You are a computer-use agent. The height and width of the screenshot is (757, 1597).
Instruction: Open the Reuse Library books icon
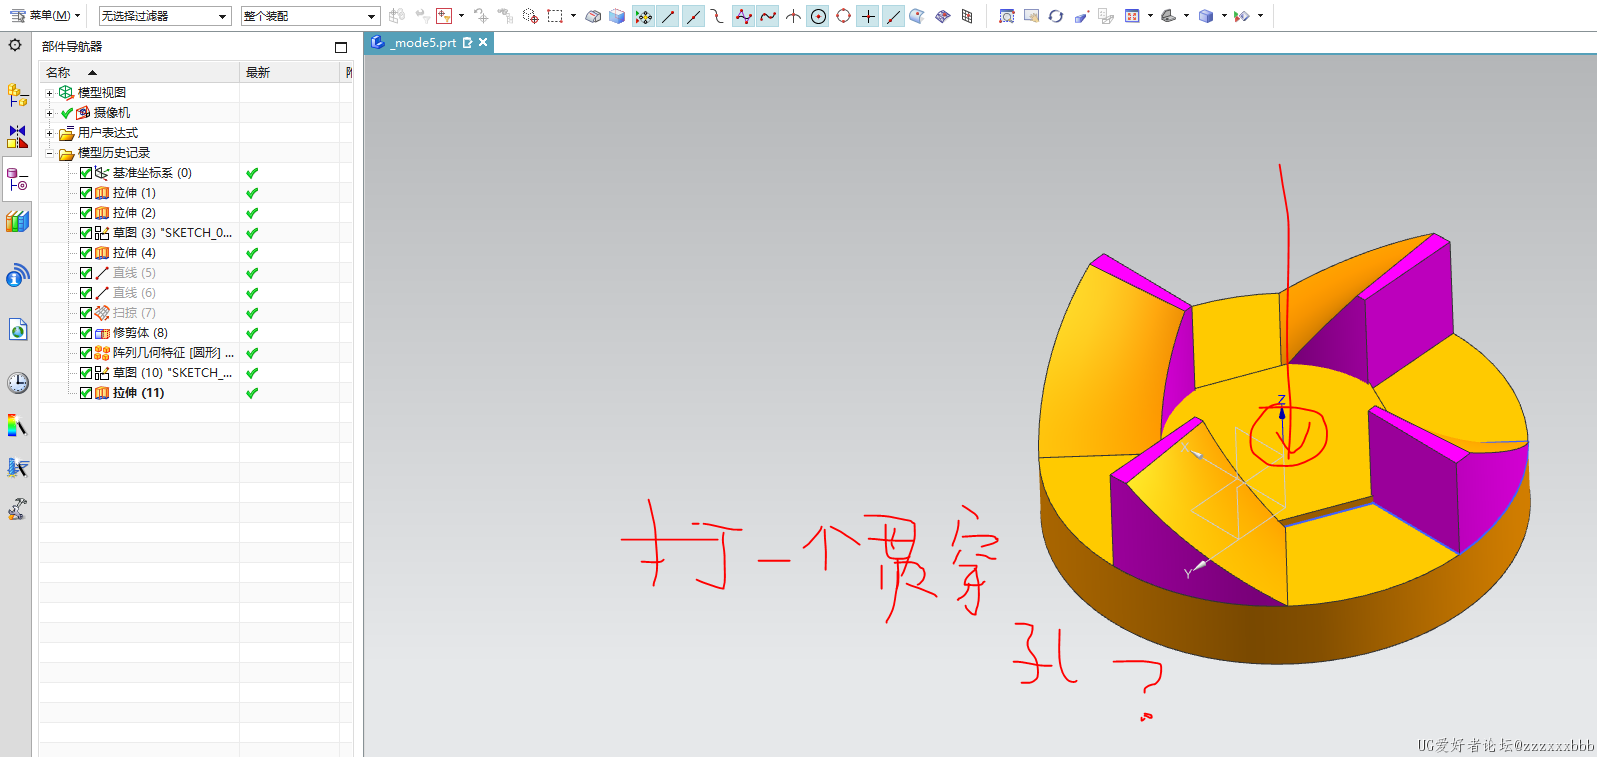17,221
